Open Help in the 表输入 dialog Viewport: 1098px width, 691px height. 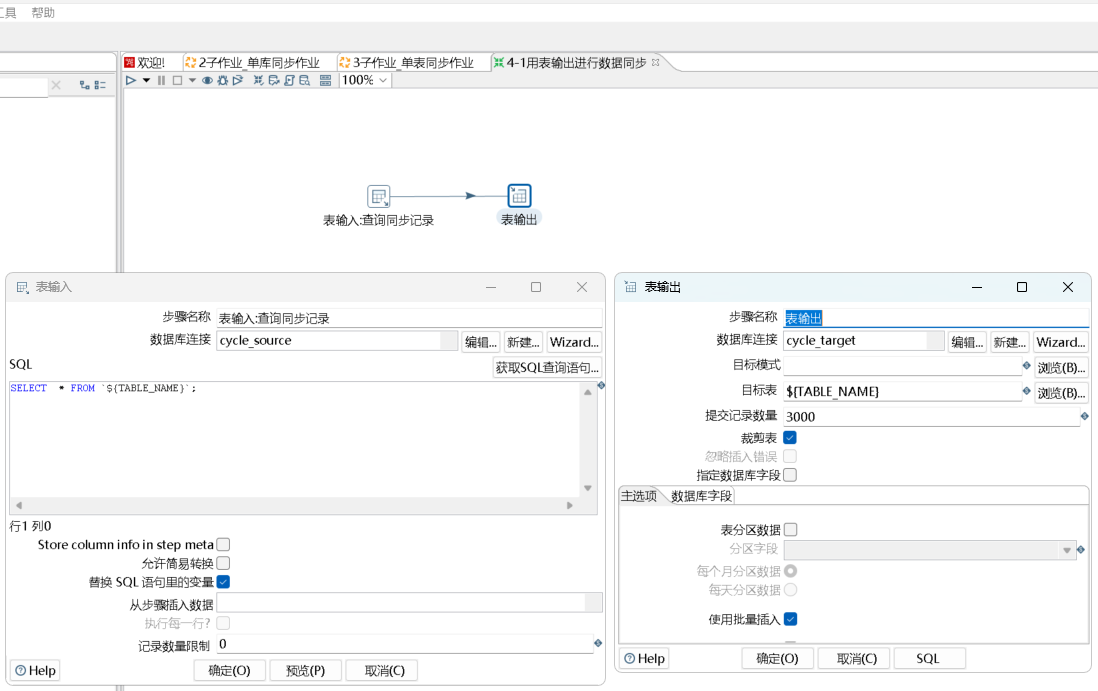(35, 671)
